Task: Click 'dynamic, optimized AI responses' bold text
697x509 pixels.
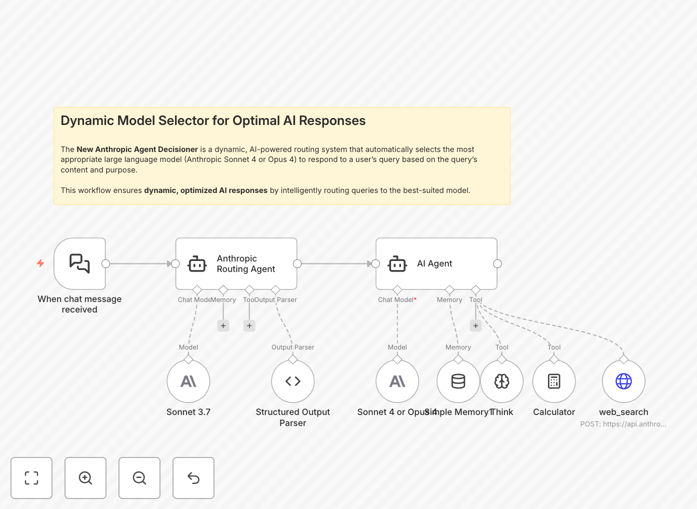Action: tap(206, 190)
